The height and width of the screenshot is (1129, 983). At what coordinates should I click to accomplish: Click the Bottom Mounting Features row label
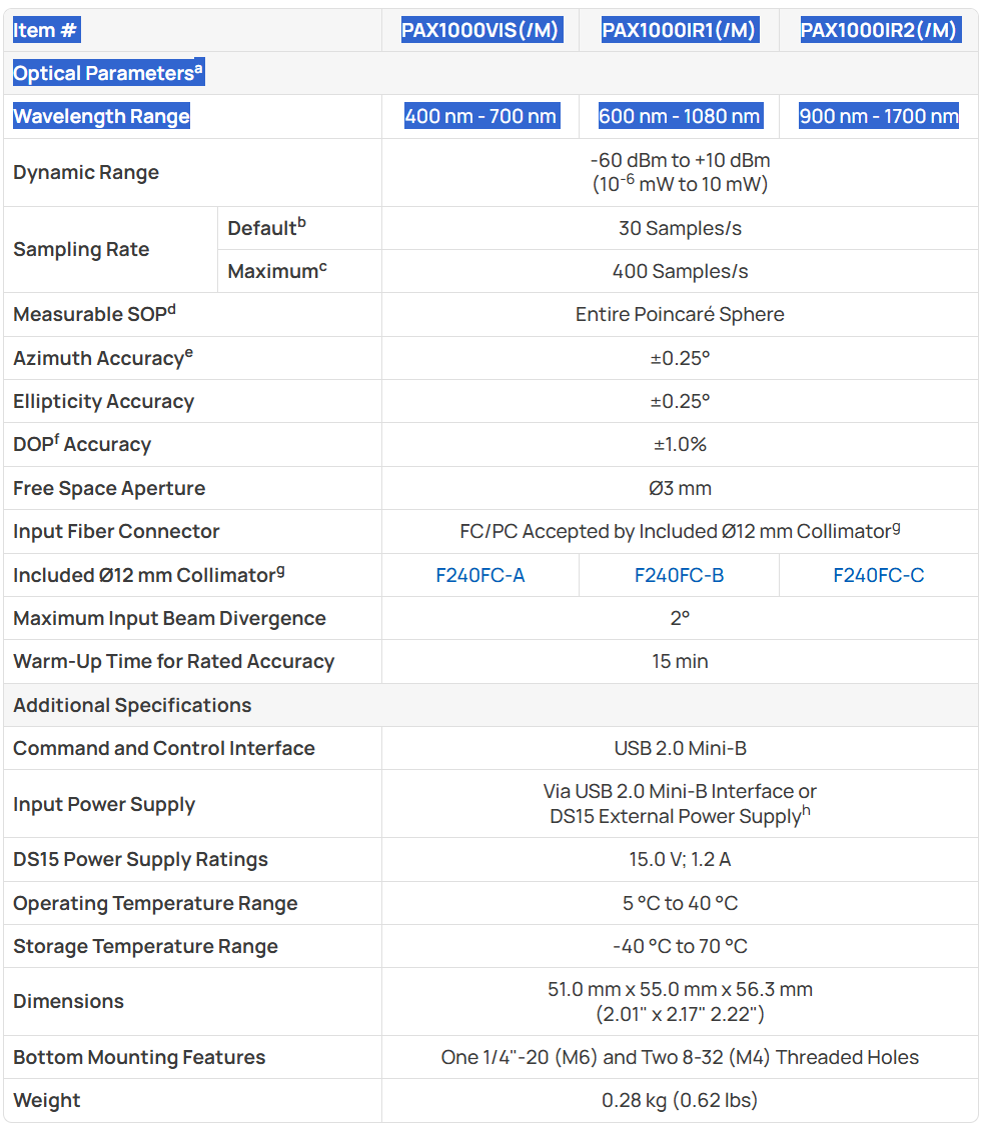click(139, 1057)
